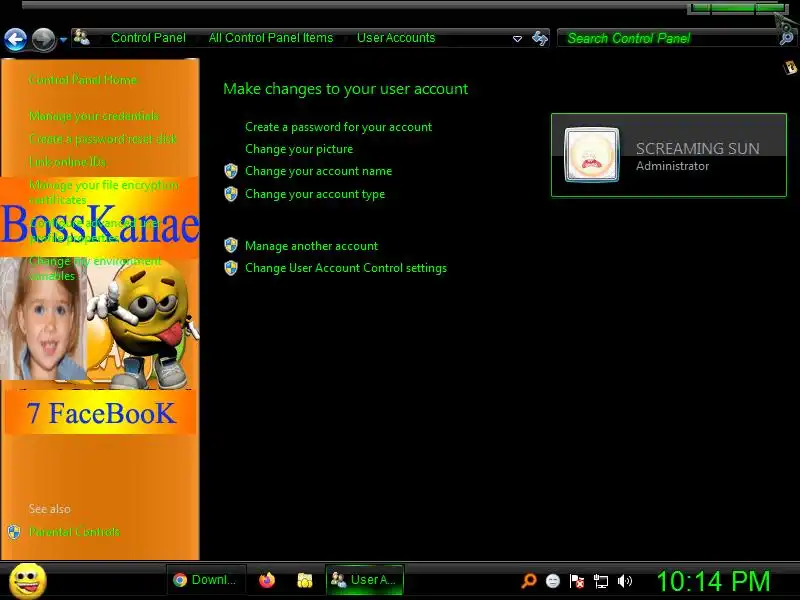The width and height of the screenshot is (800, 600).
Task: Open Manage your file encryption certificates
Action: (x=104, y=192)
